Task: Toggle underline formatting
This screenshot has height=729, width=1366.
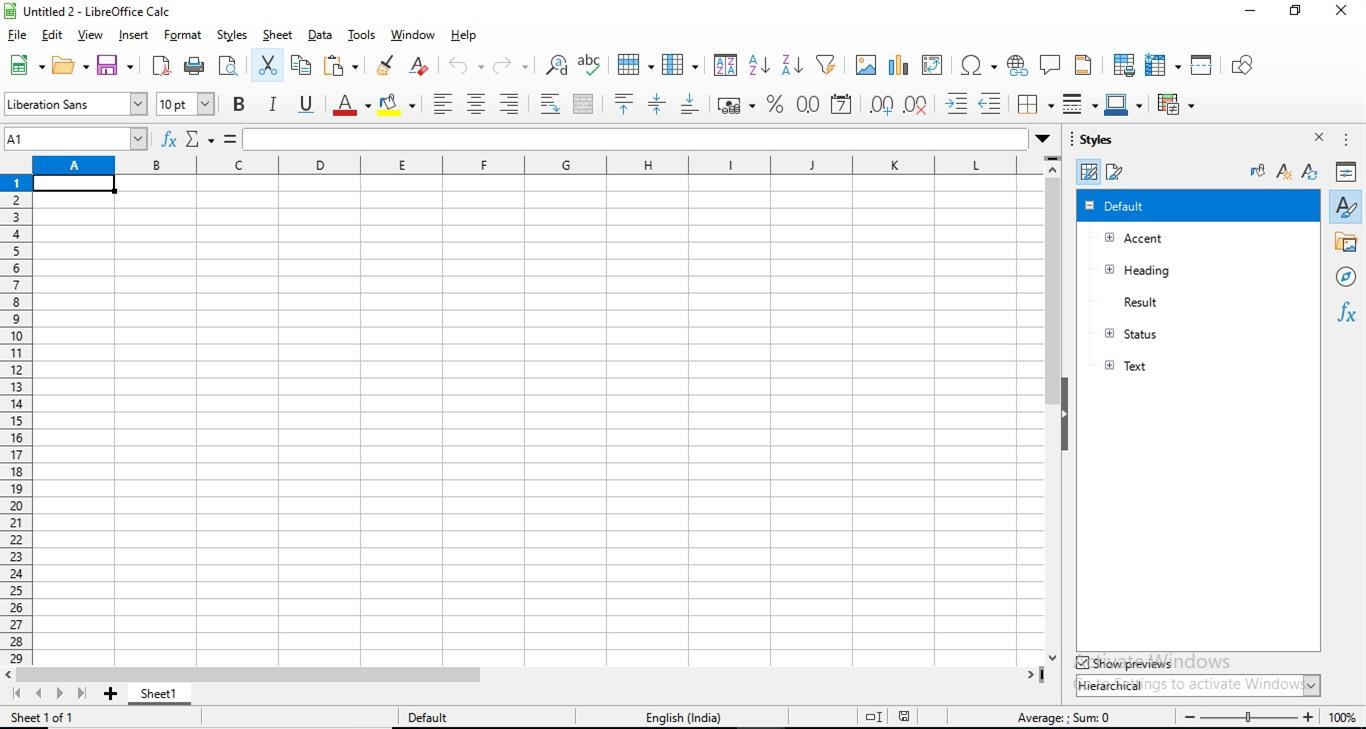Action: (x=305, y=104)
